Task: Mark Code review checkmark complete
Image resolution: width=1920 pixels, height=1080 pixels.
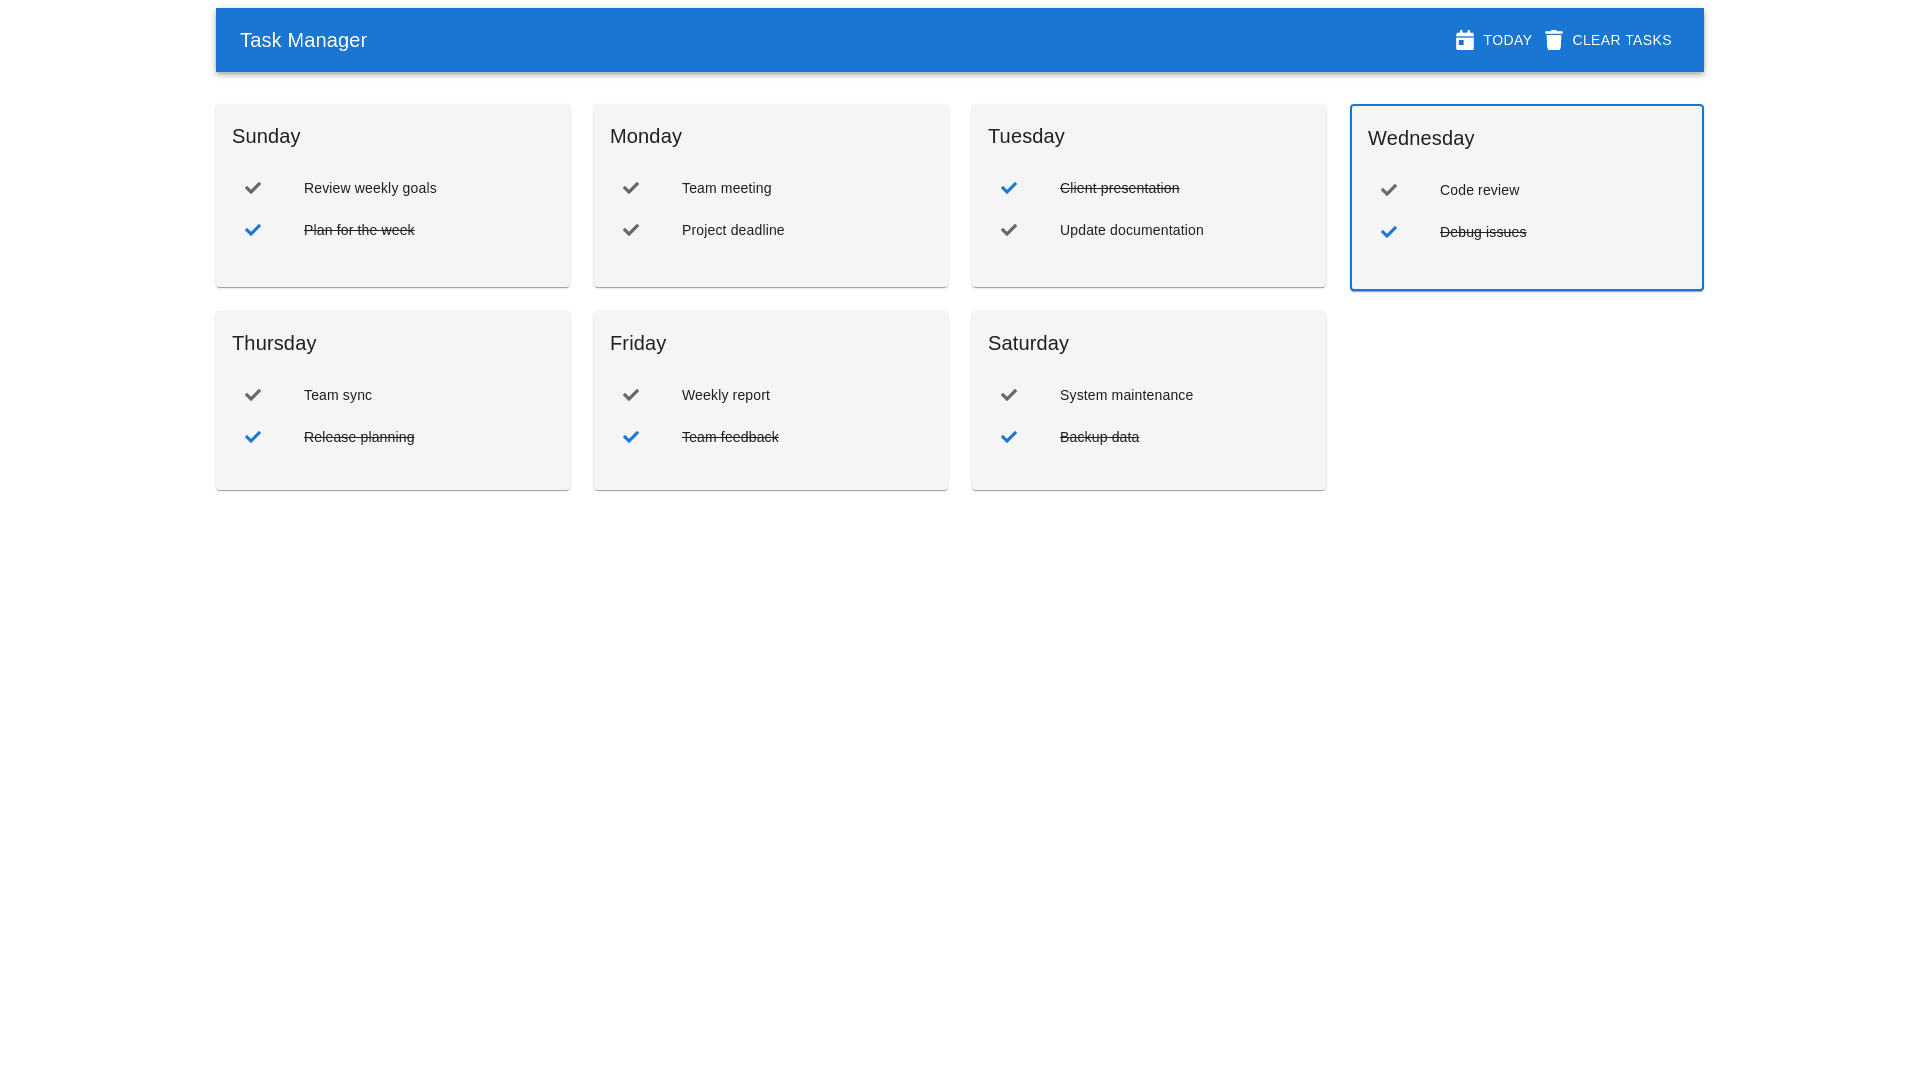Action: (x=1389, y=190)
